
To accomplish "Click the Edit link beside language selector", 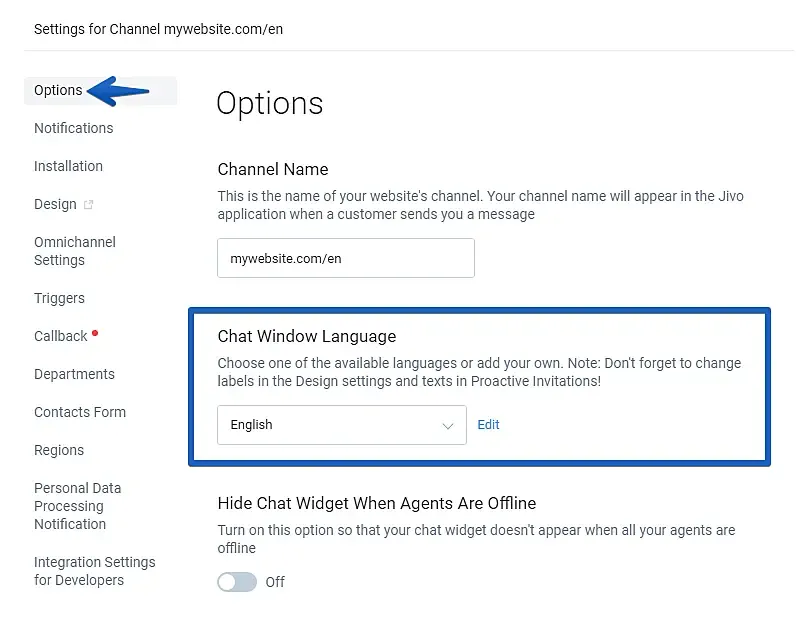I will (x=488, y=425).
